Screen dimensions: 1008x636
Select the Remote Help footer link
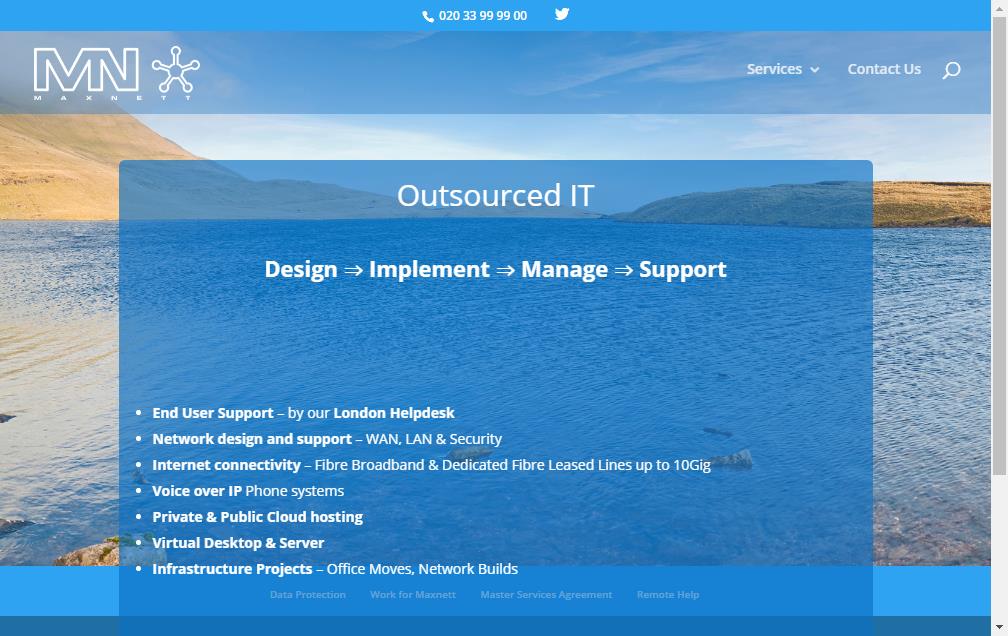(667, 594)
